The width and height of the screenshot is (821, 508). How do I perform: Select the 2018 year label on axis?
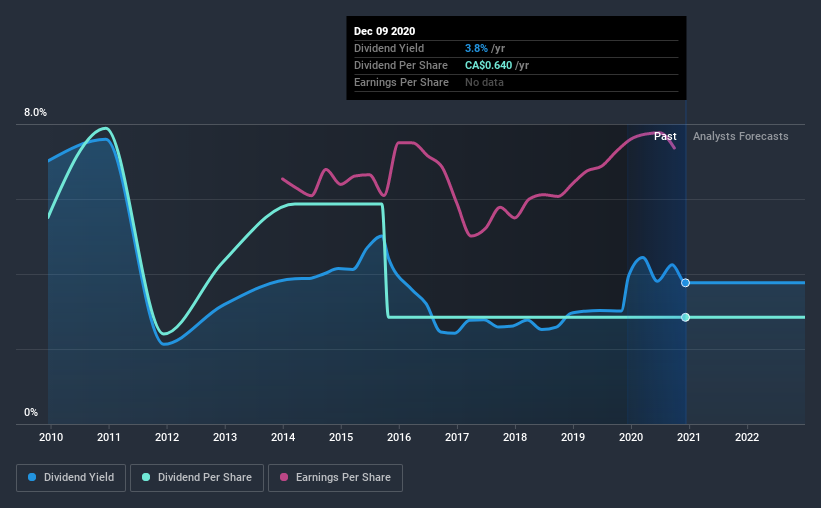[x=515, y=437]
